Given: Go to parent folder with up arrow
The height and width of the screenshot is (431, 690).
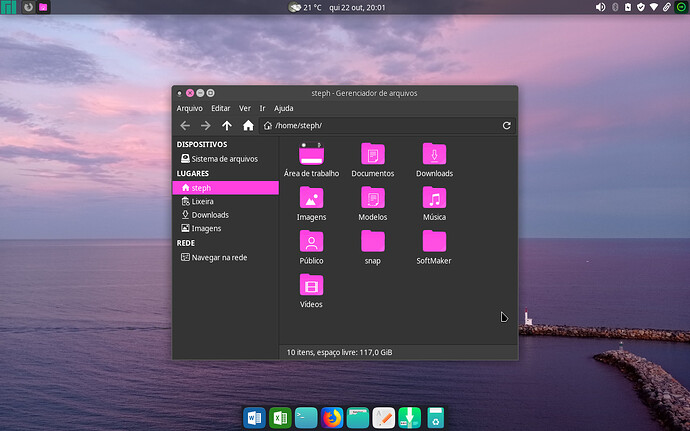Looking at the screenshot, I should (227, 125).
